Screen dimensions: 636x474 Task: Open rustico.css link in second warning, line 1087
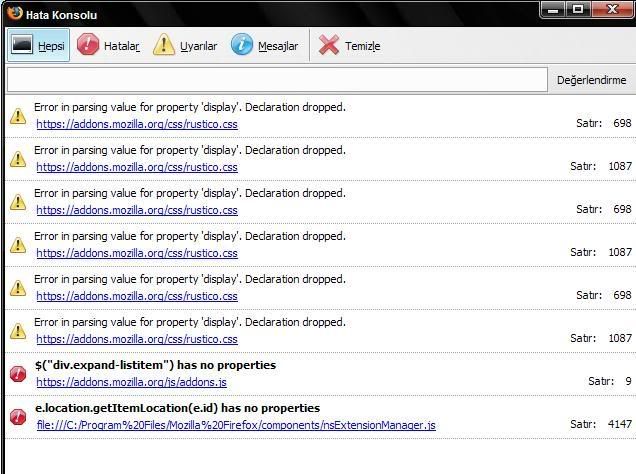pyautogui.click(x=137, y=167)
